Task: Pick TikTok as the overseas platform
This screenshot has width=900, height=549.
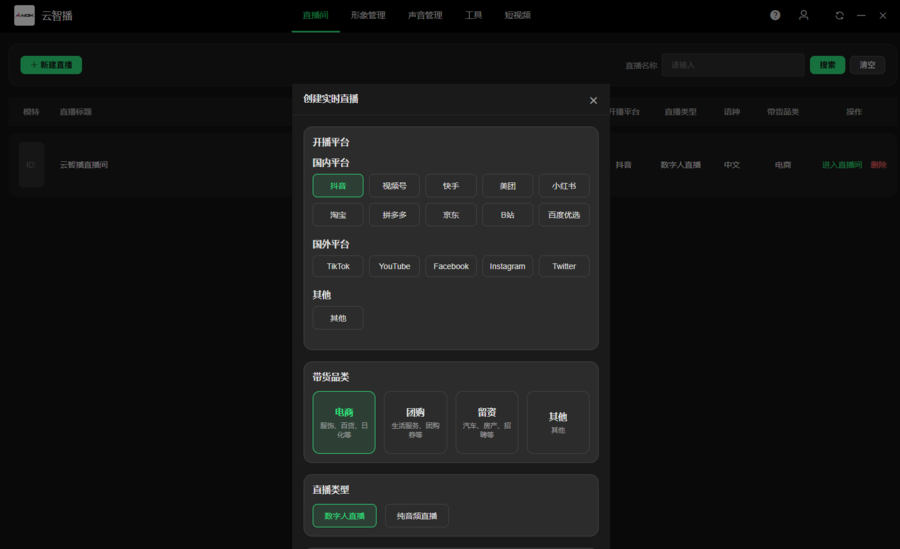Action: [x=338, y=266]
